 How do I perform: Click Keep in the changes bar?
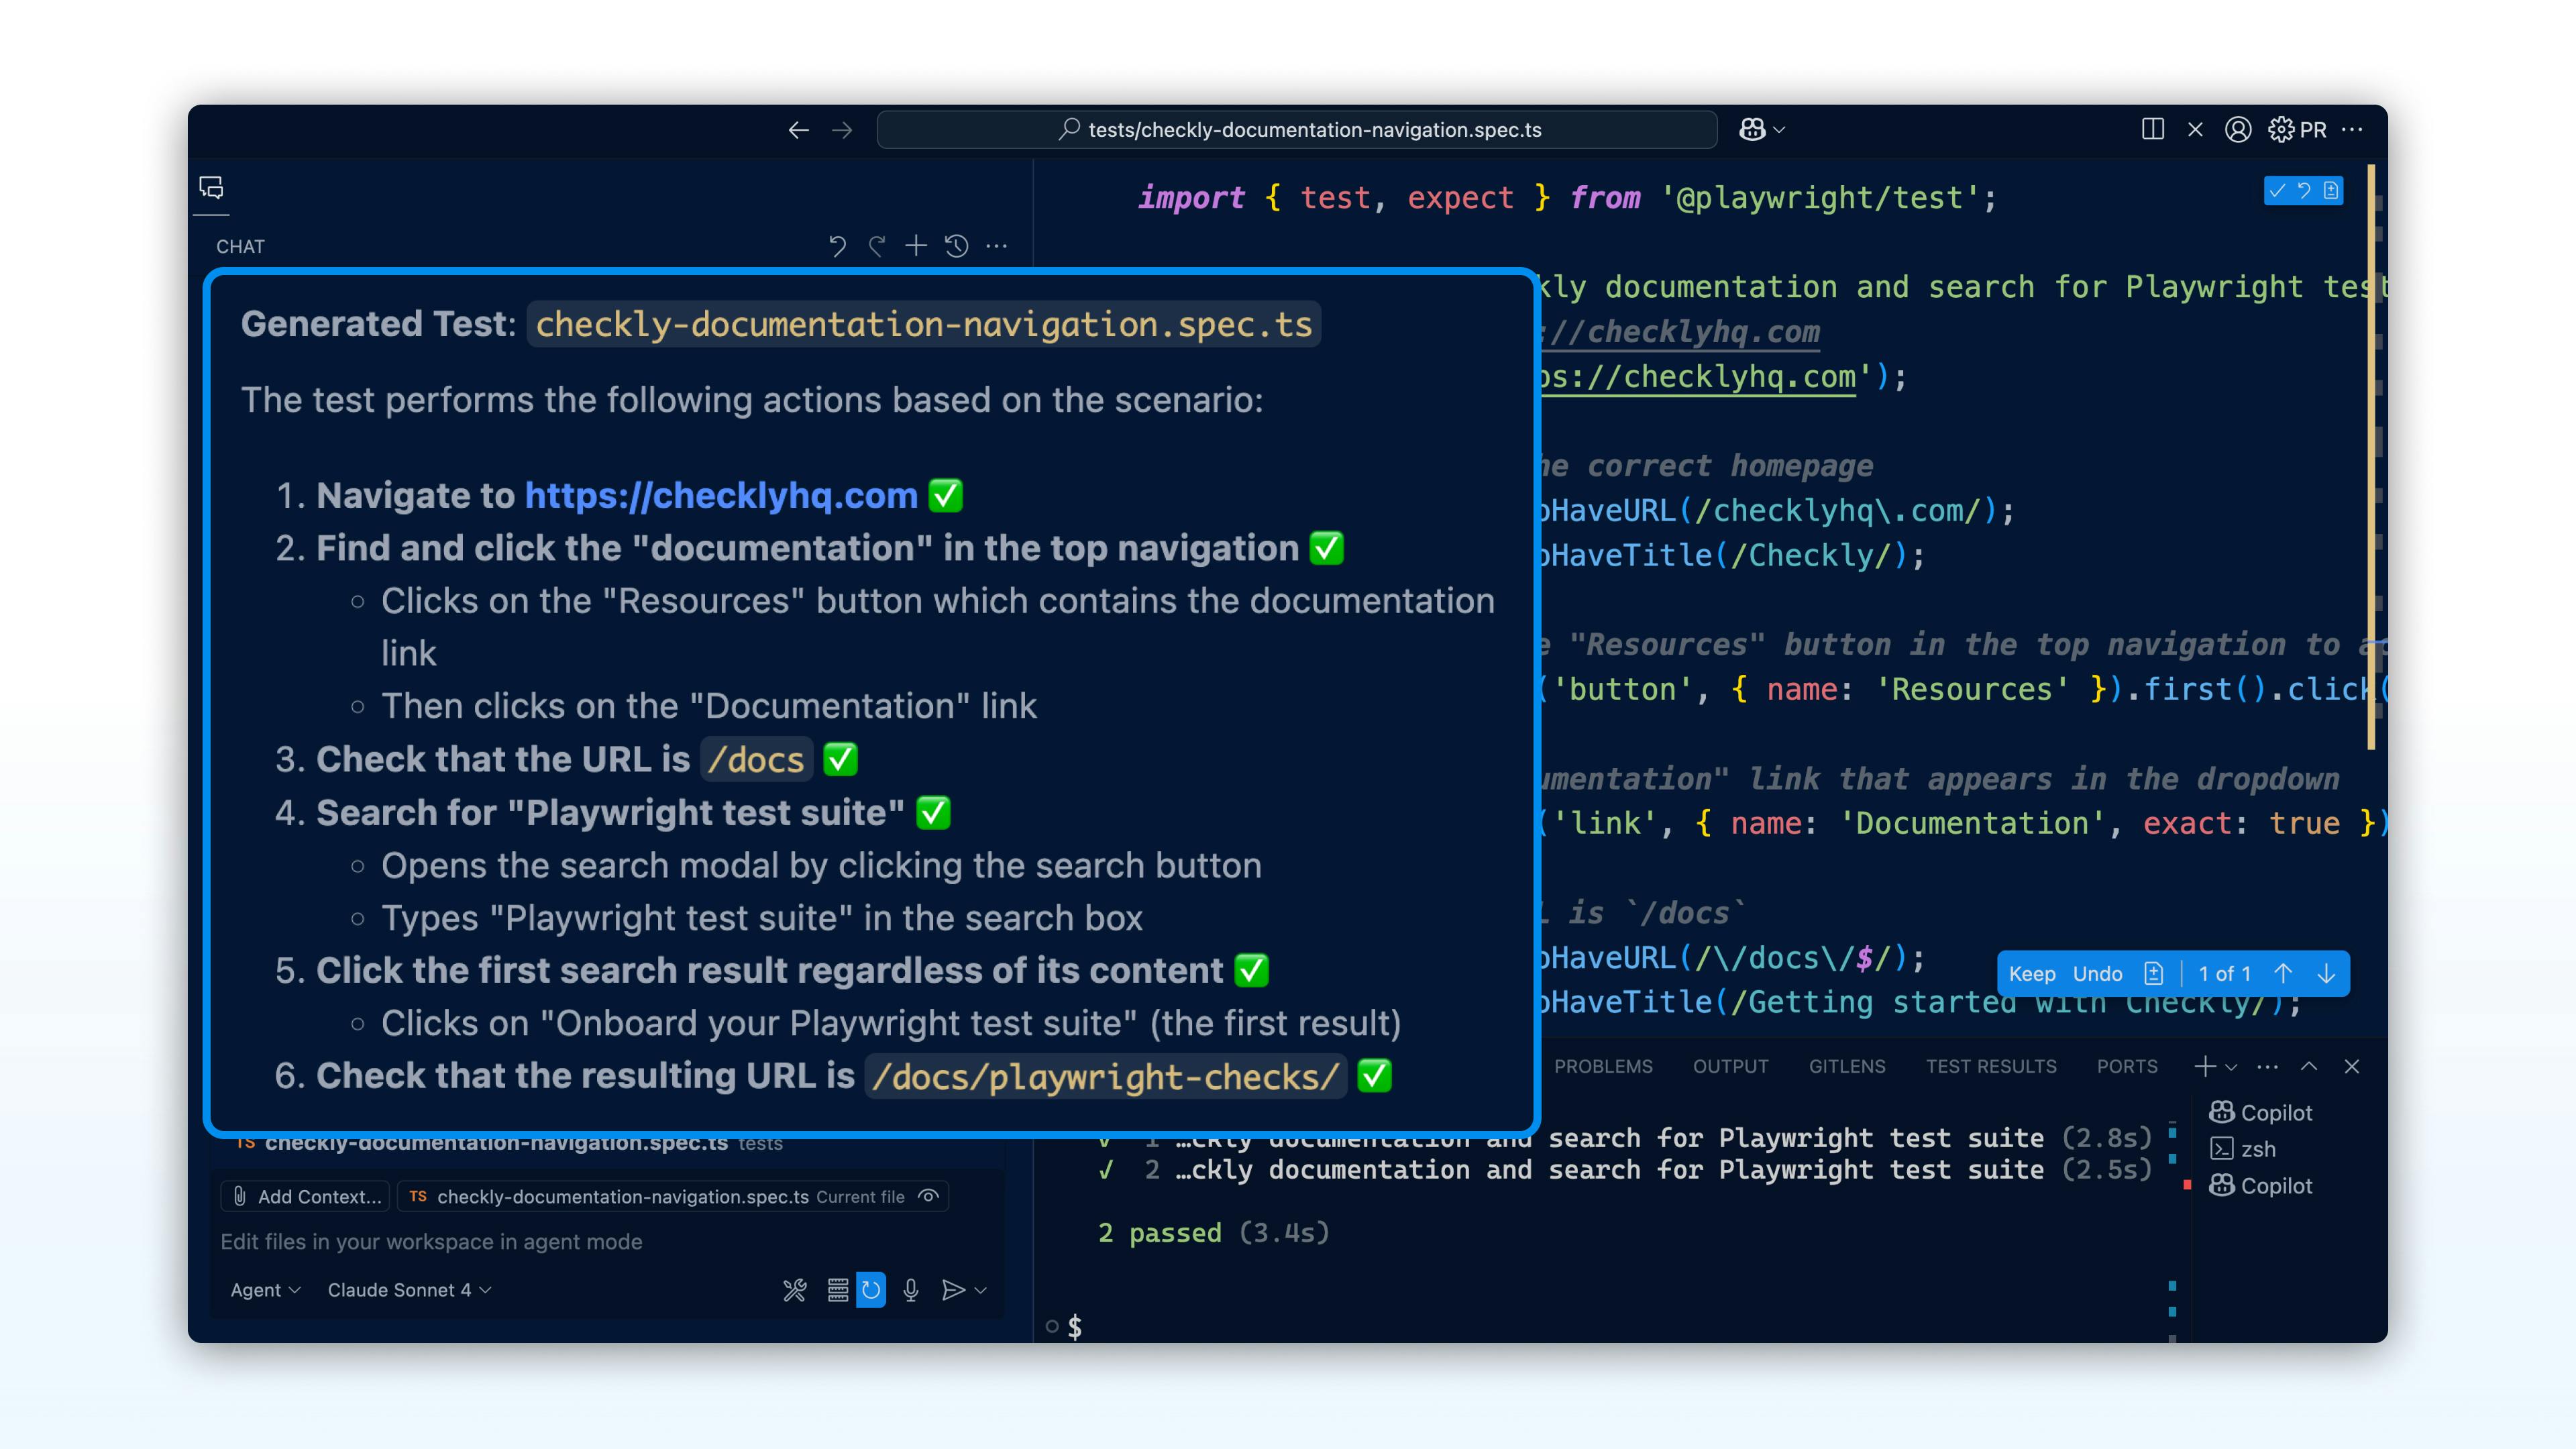(x=2032, y=974)
